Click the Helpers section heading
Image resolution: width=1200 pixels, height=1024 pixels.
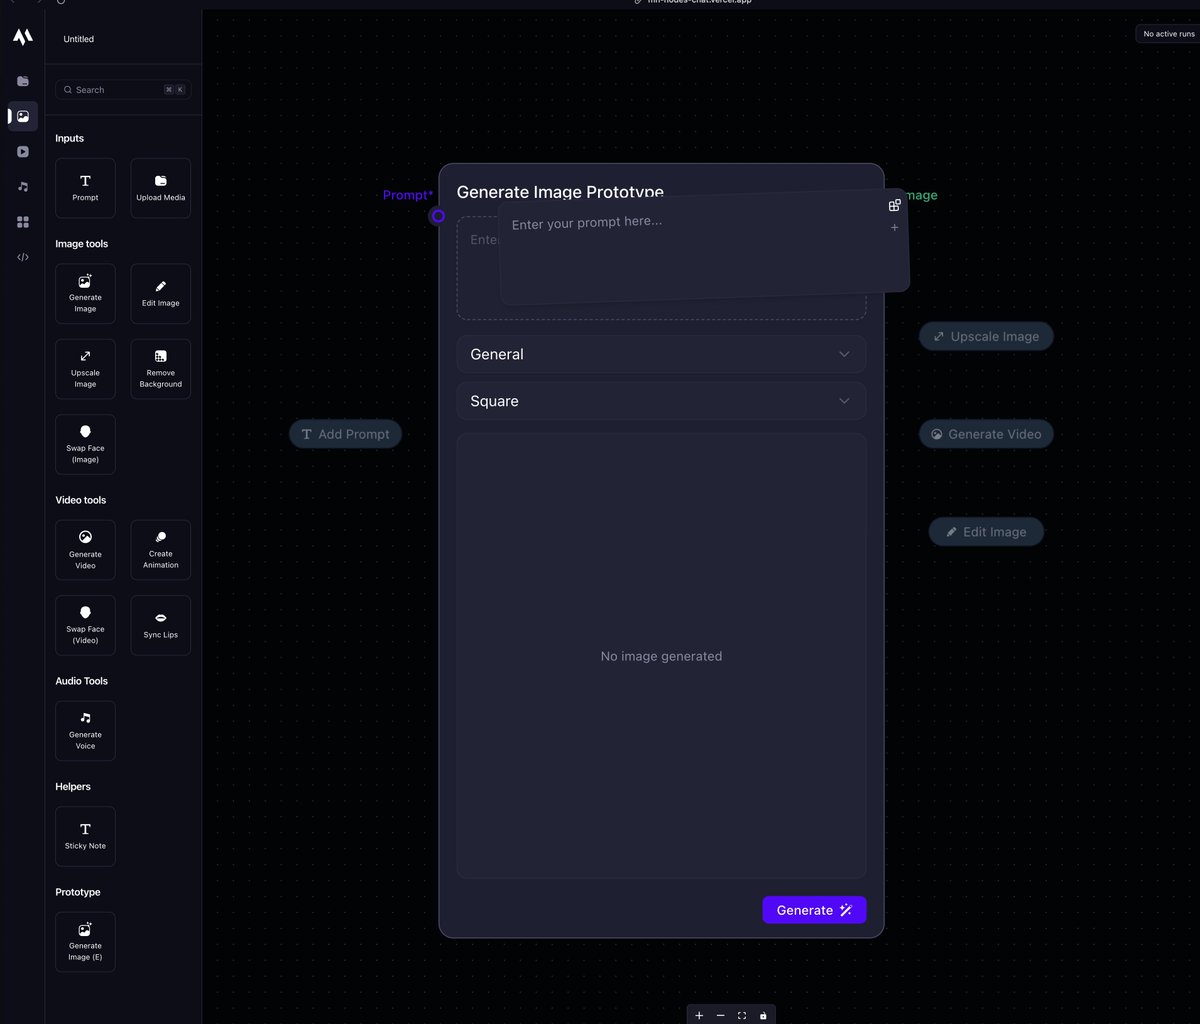[x=73, y=787]
